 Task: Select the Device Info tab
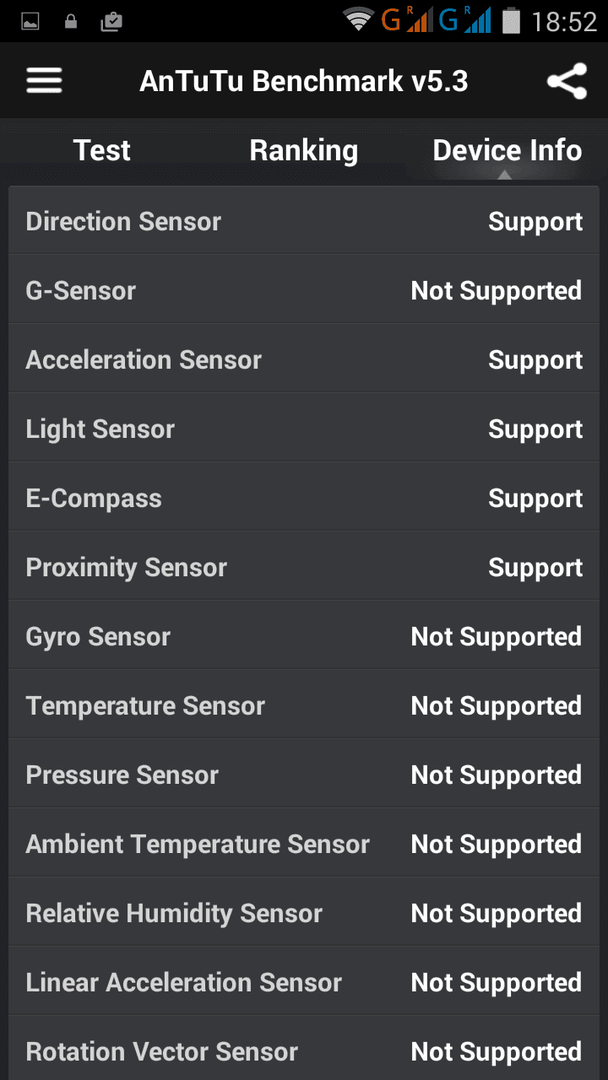tap(507, 150)
